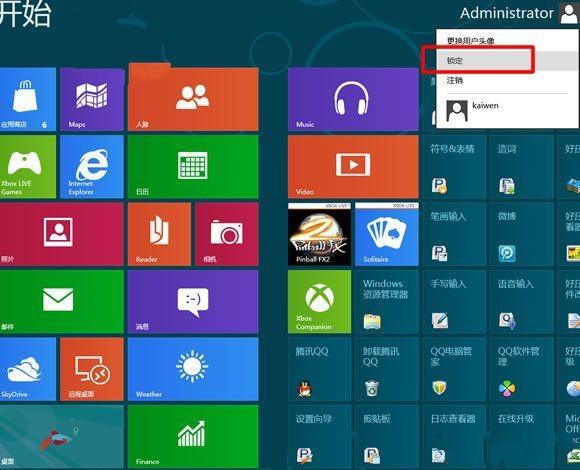Viewport: 580px width, 470px height.
Task: Open the Reader tile
Action: 159,234
